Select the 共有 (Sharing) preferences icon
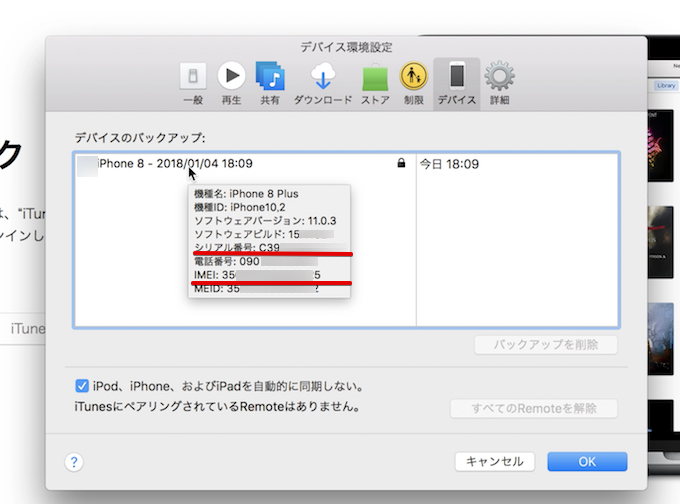 (270, 82)
